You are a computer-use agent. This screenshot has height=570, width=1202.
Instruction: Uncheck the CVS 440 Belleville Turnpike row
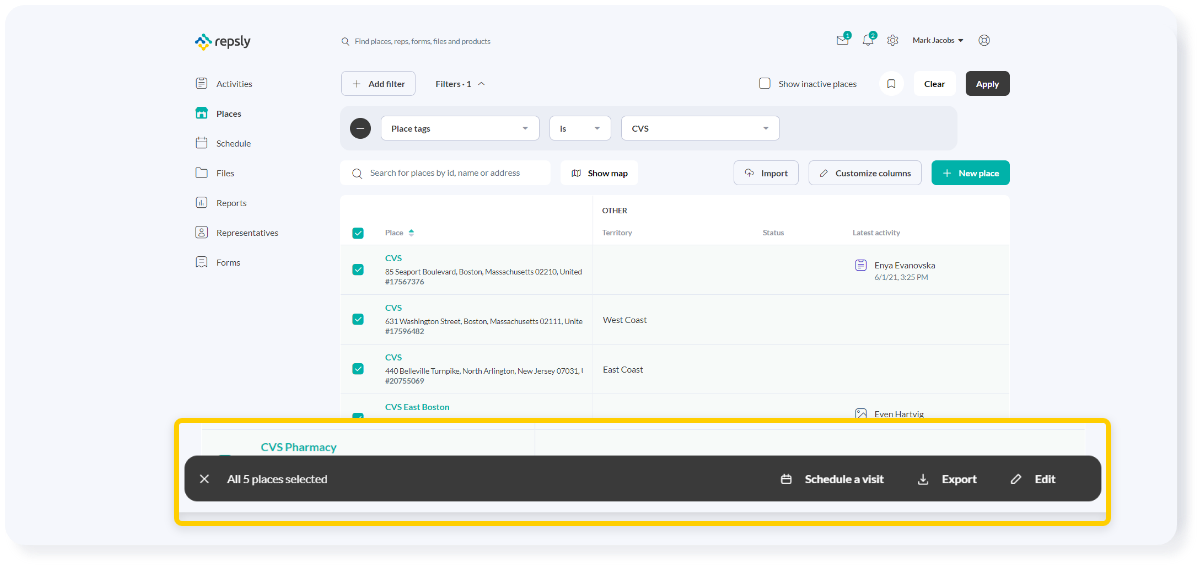coord(358,368)
